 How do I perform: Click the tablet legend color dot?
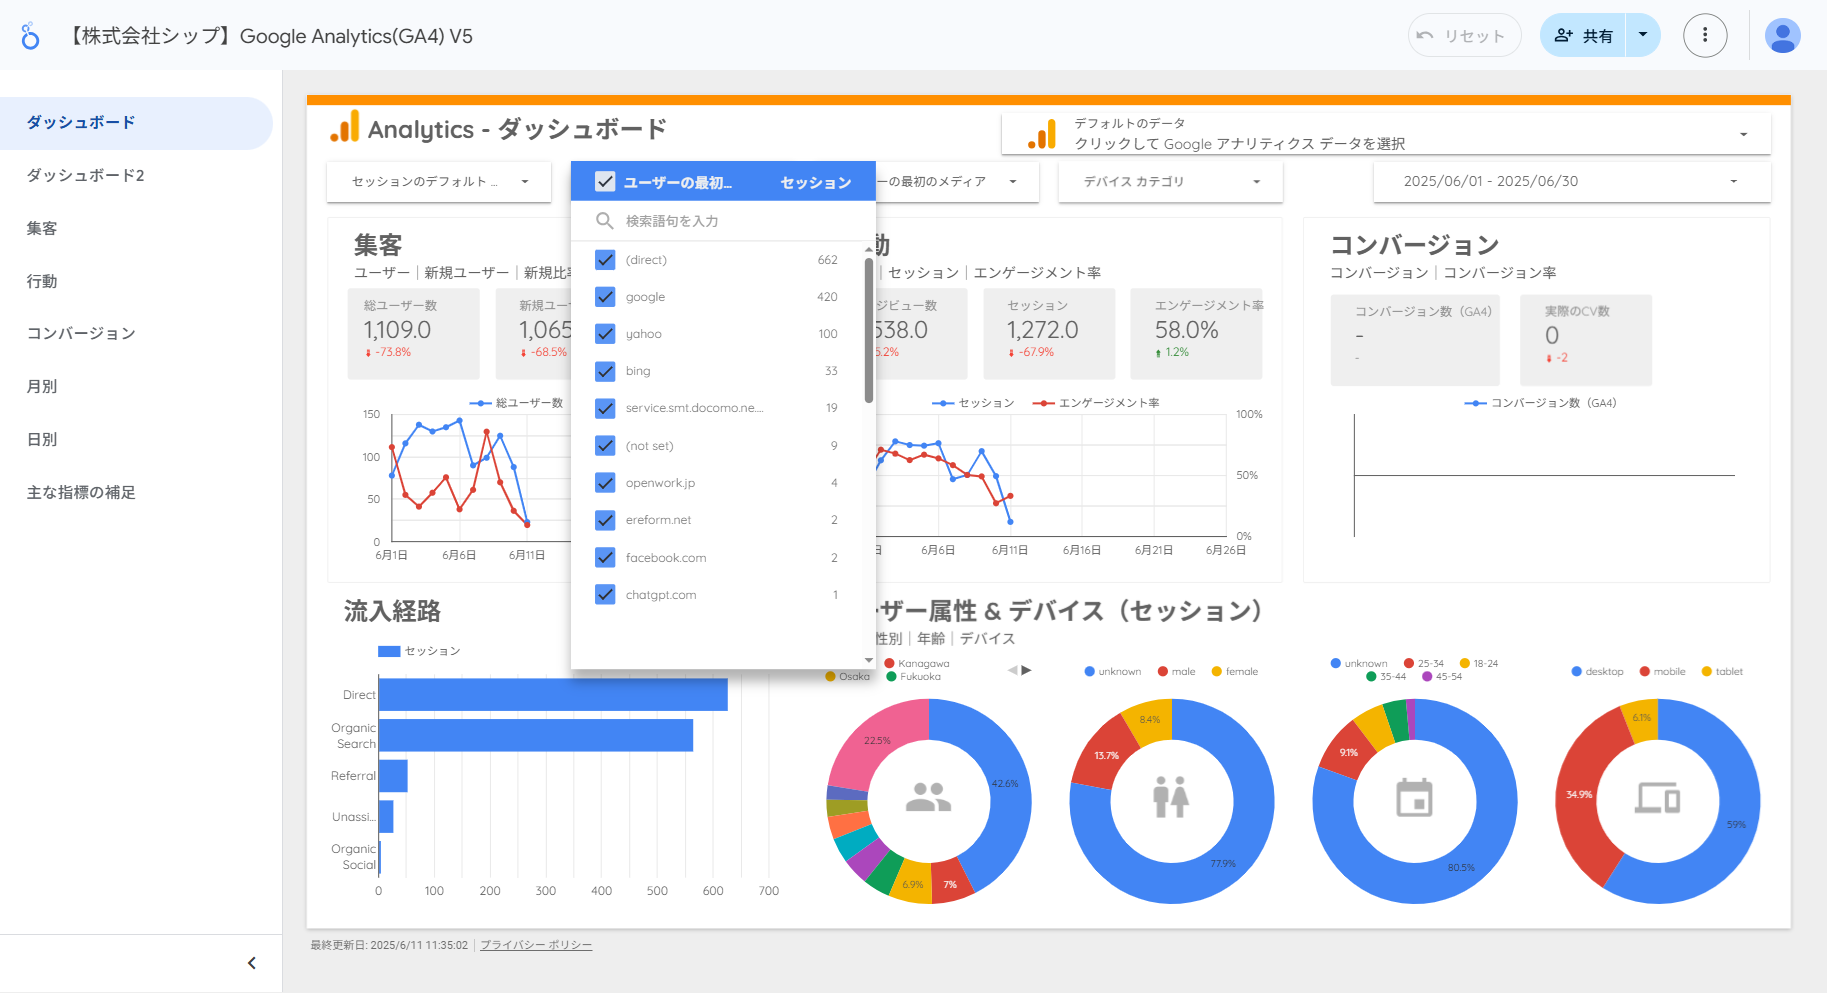(1707, 672)
